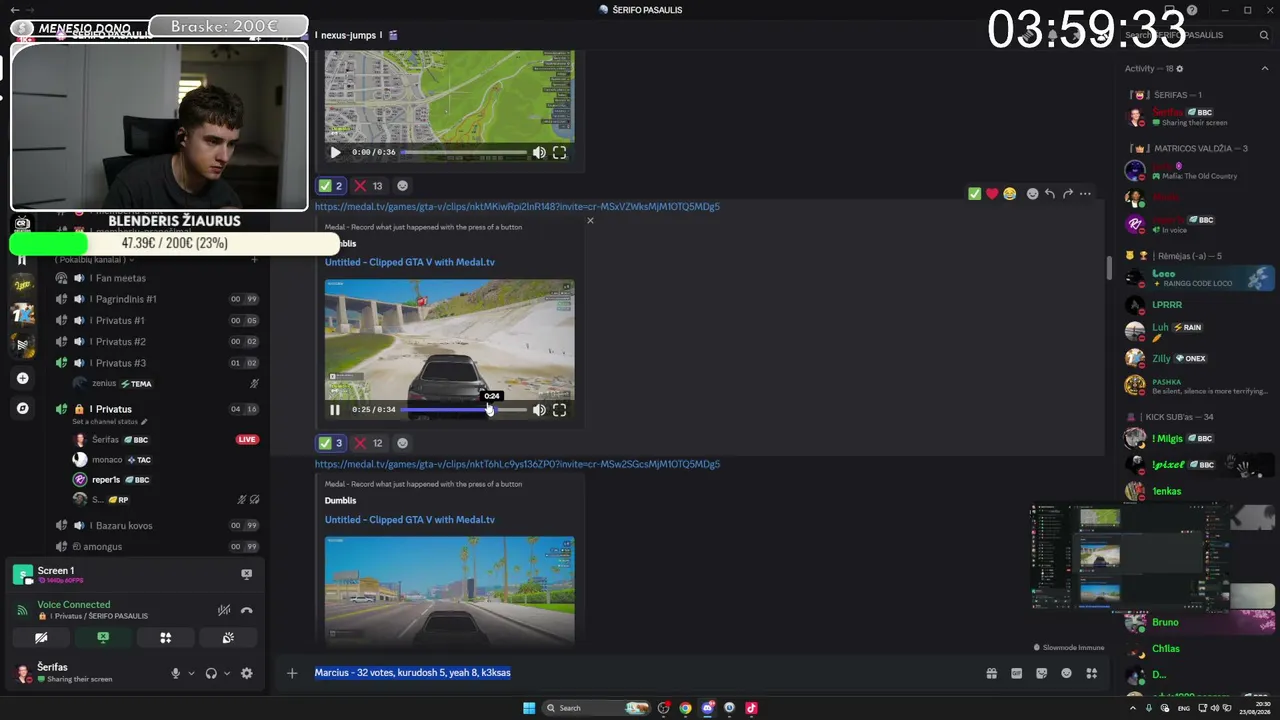Image resolution: width=1280 pixels, height=720 pixels.
Task: Toggle screen share button in voice panel
Action: pyautogui.click(x=103, y=638)
